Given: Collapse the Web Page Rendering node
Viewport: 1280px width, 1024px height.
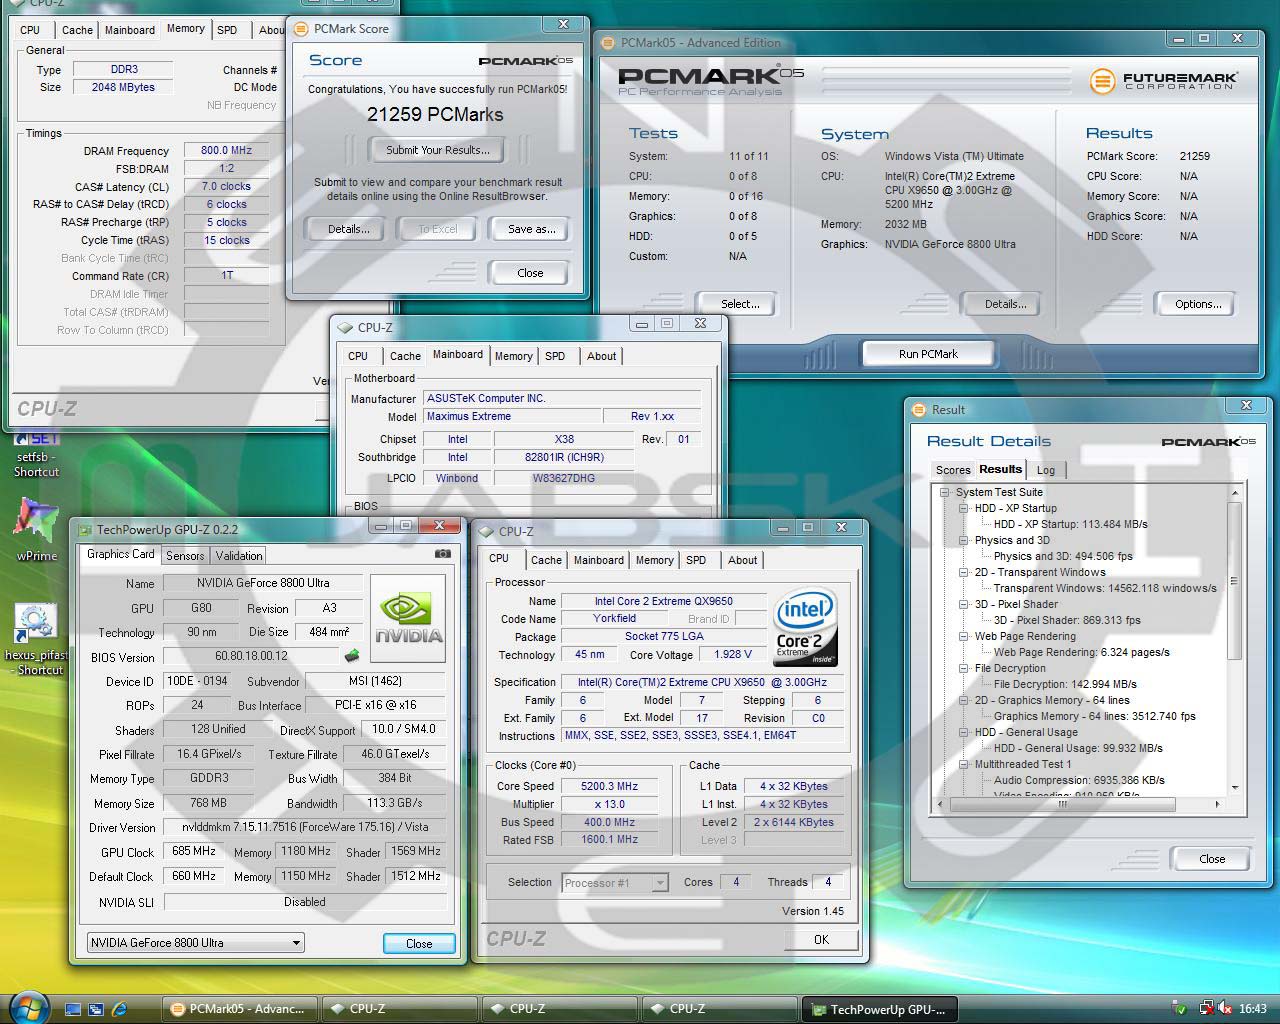Looking at the screenshot, I should tap(964, 636).
